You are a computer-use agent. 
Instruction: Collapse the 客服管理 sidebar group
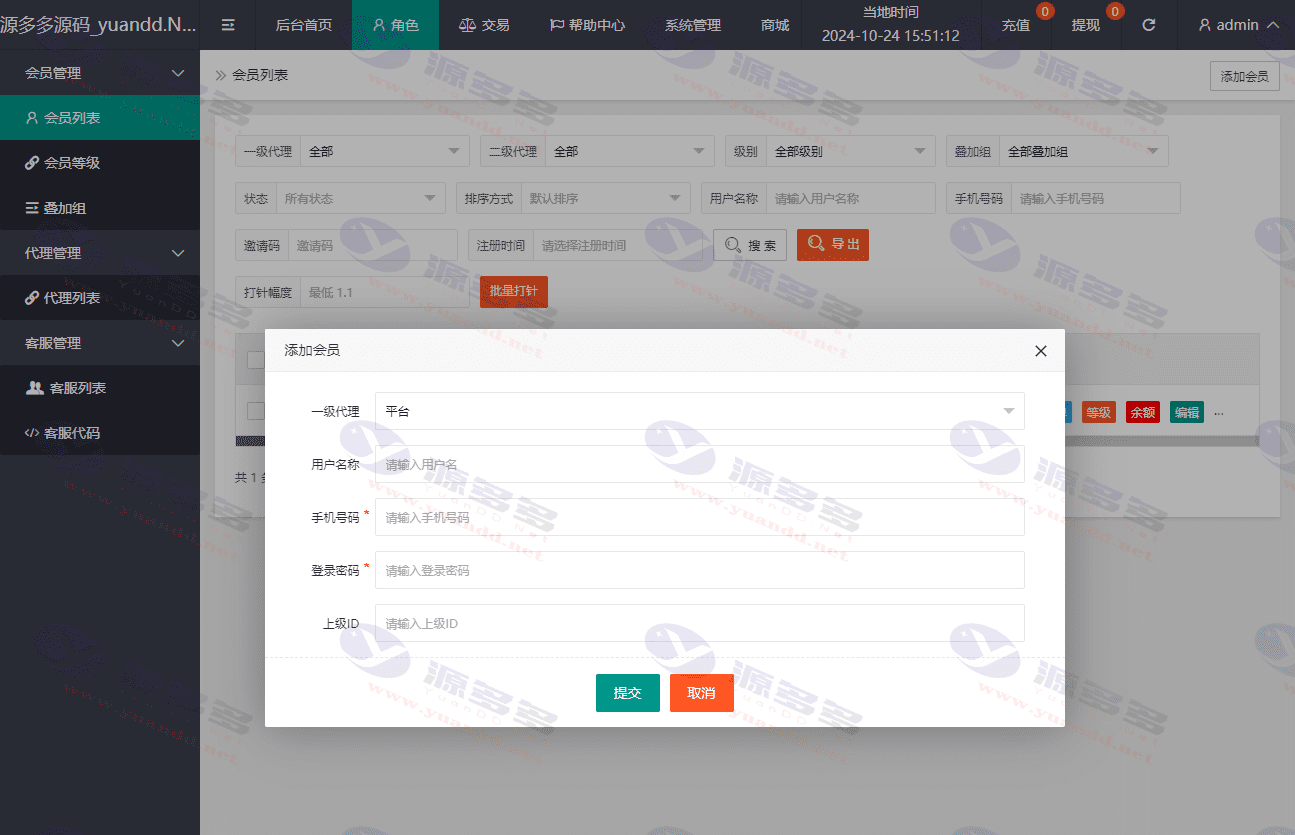point(100,343)
